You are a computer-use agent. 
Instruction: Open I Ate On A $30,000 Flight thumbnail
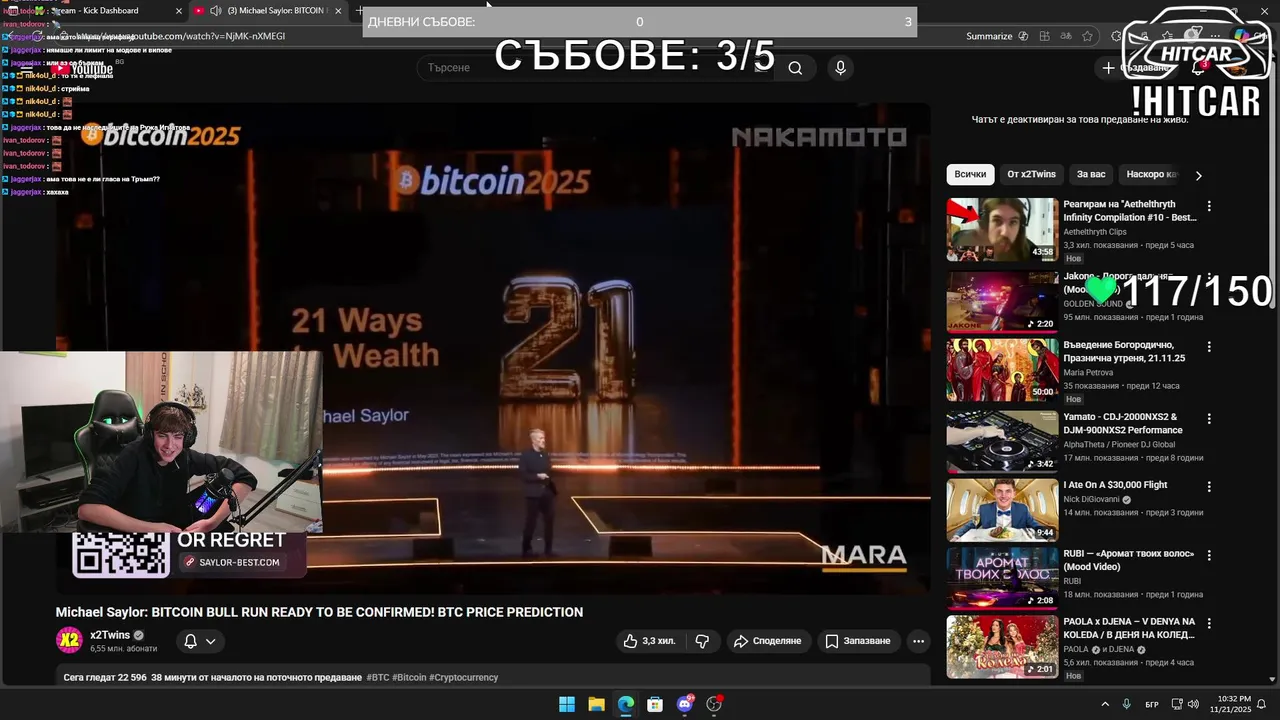pos(1002,510)
